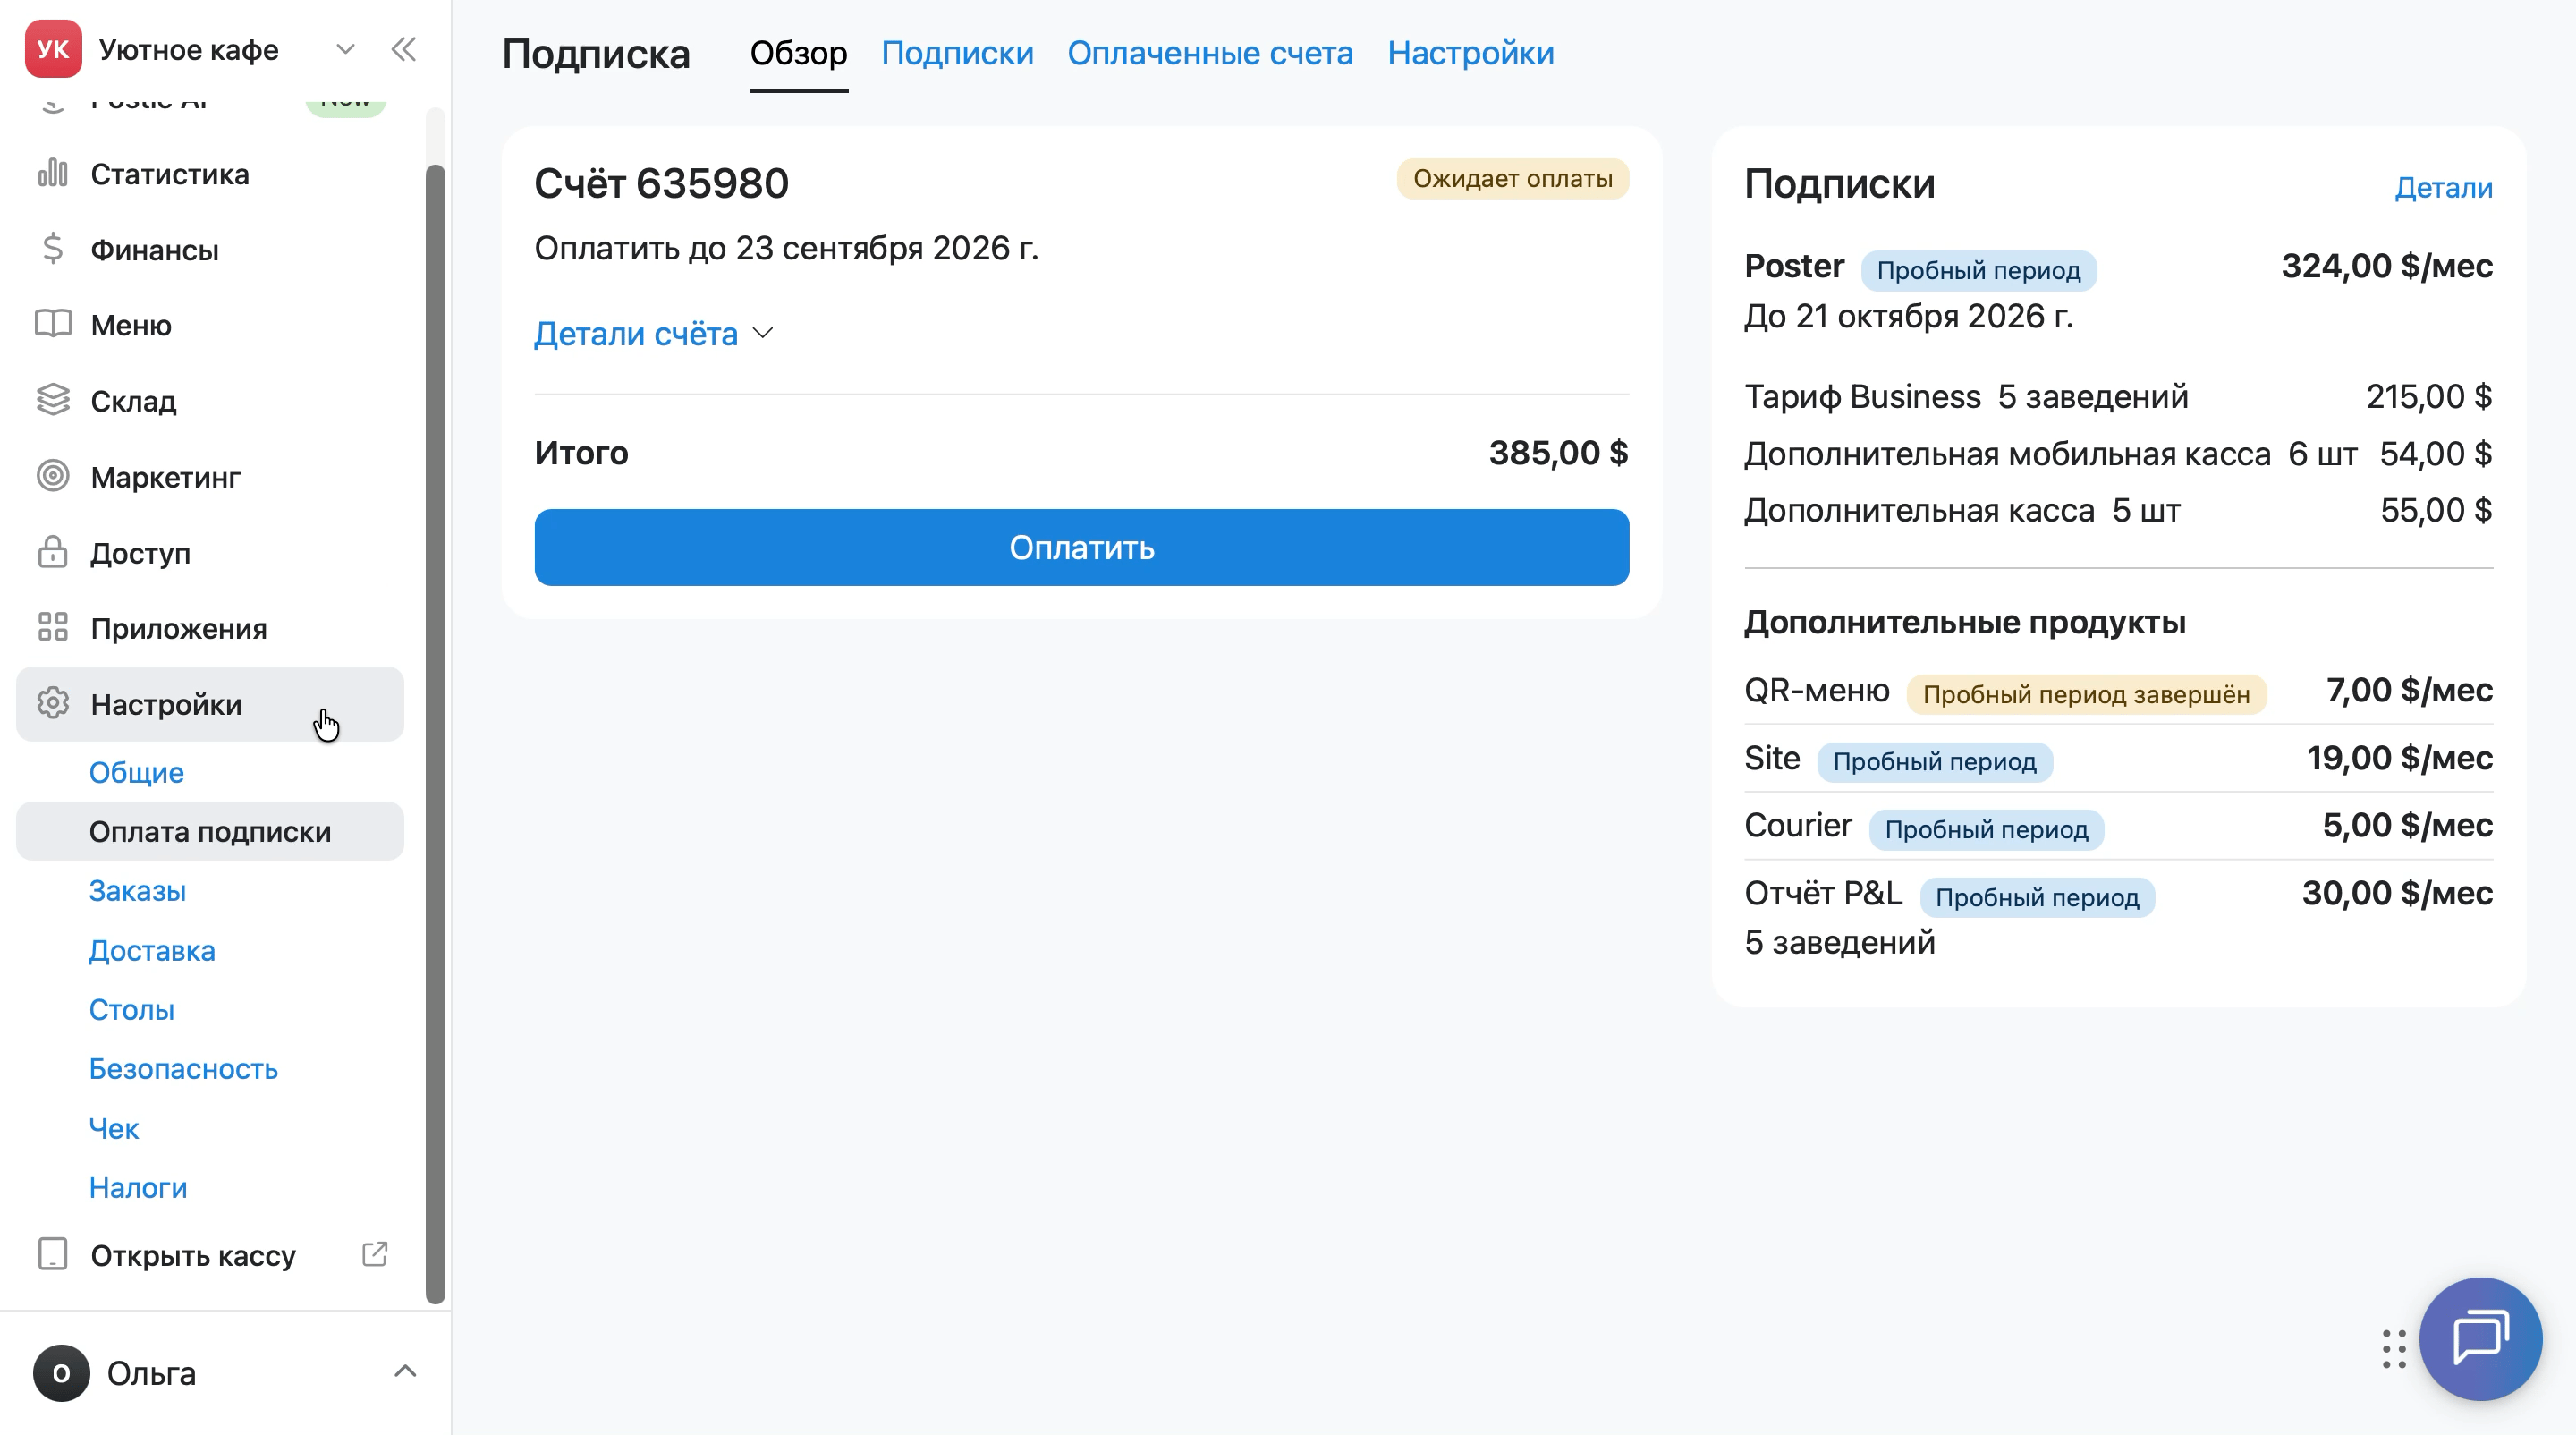Select Оплата подписки in sidebar
The height and width of the screenshot is (1435, 2576).
(210, 831)
